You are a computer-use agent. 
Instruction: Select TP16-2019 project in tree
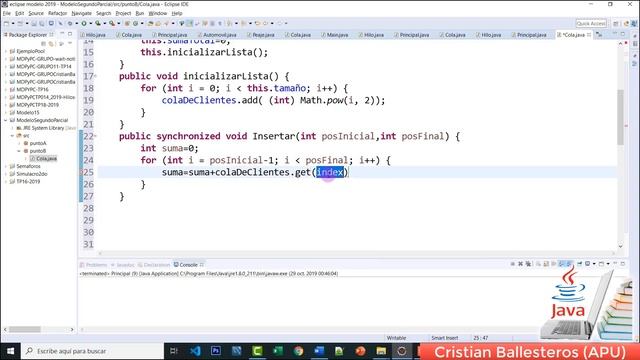[x=25, y=182]
